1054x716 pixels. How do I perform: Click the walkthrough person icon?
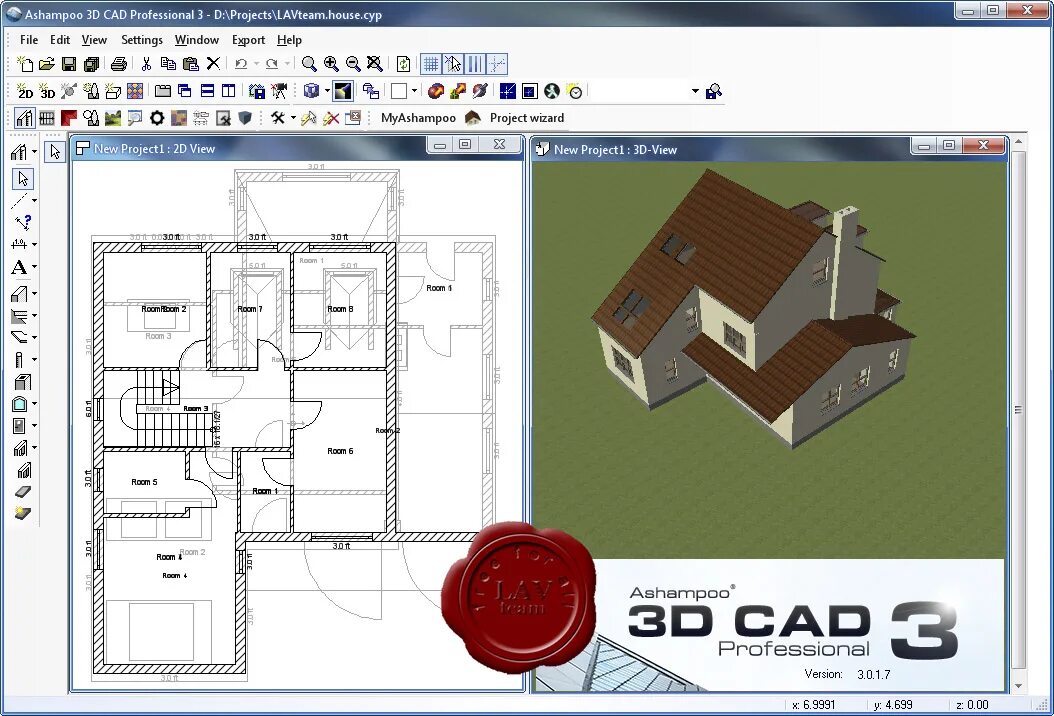(x=552, y=91)
